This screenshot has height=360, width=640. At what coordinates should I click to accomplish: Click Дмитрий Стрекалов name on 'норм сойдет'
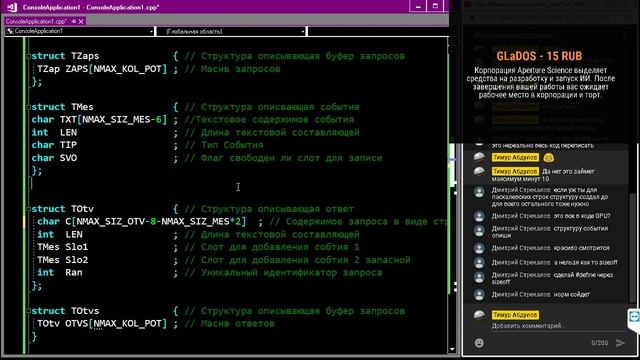[521, 294]
